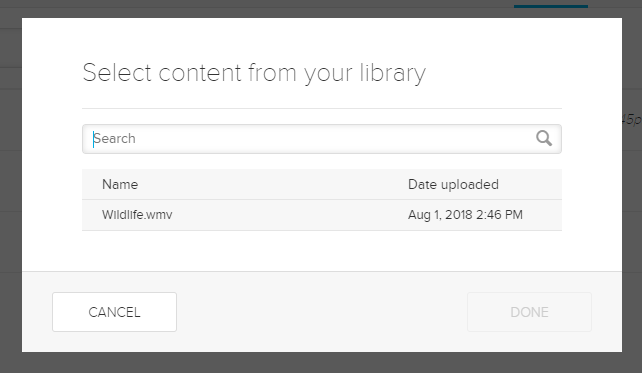Focus the Search input field
Image resolution: width=642 pixels, height=373 pixels.
pos(322,139)
